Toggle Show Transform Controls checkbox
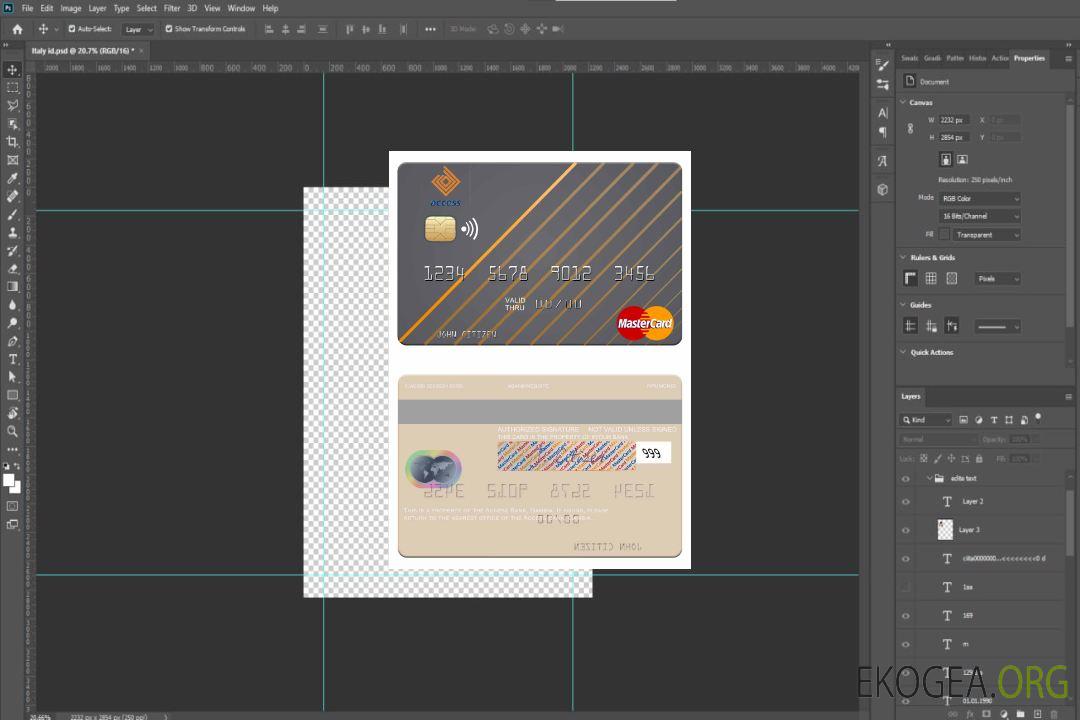Image resolution: width=1080 pixels, height=720 pixels. 169,29
